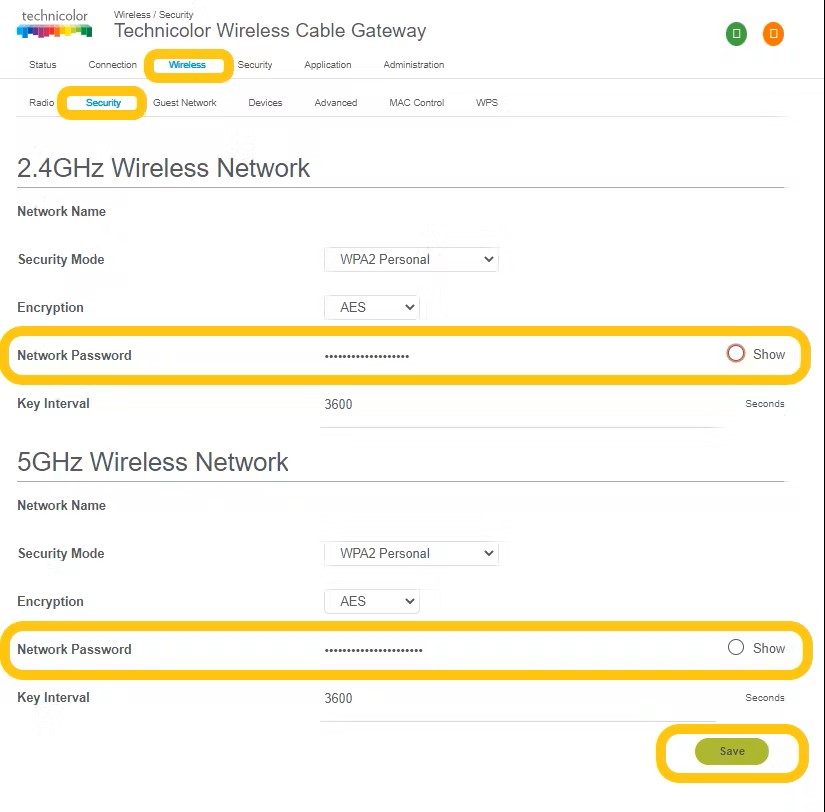Show the 5GHz network password
Screen dimensions: 825x812
pyautogui.click(x=736, y=647)
